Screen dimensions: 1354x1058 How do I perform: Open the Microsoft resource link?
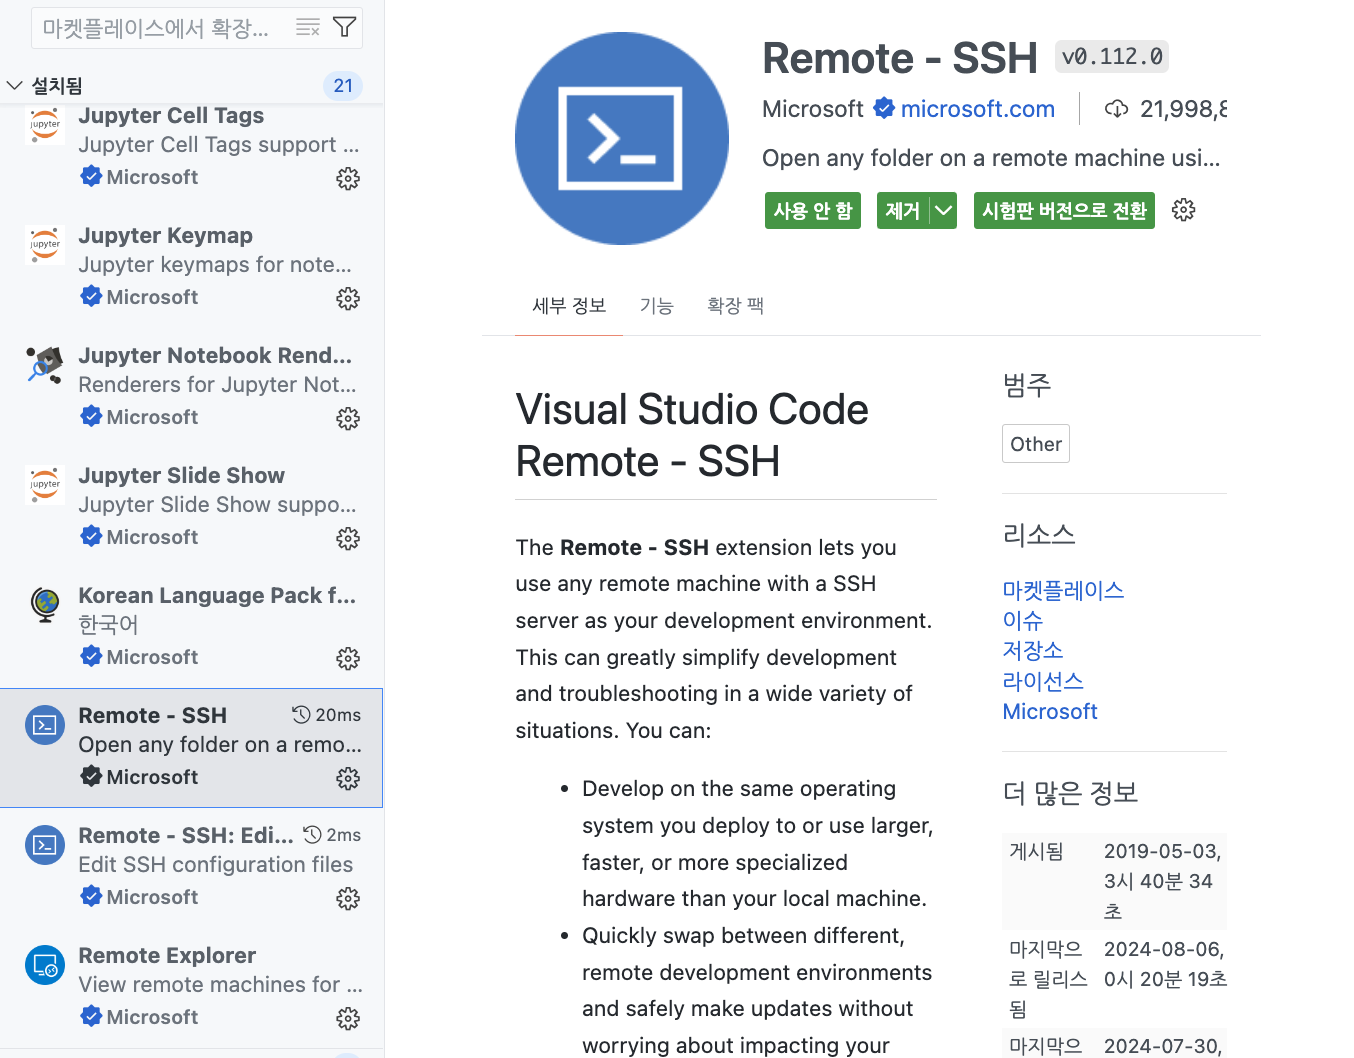click(1050, 711)
